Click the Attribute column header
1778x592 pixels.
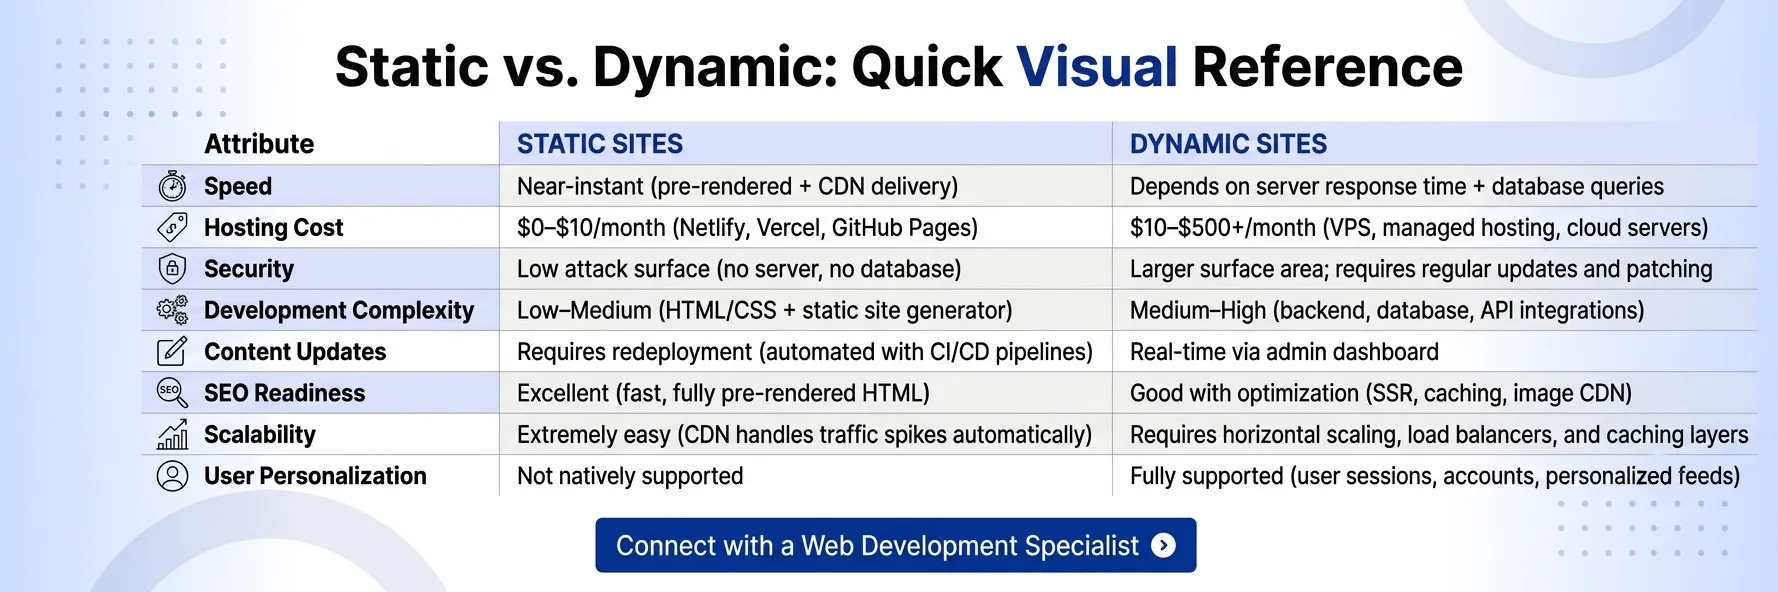point(259,144)
